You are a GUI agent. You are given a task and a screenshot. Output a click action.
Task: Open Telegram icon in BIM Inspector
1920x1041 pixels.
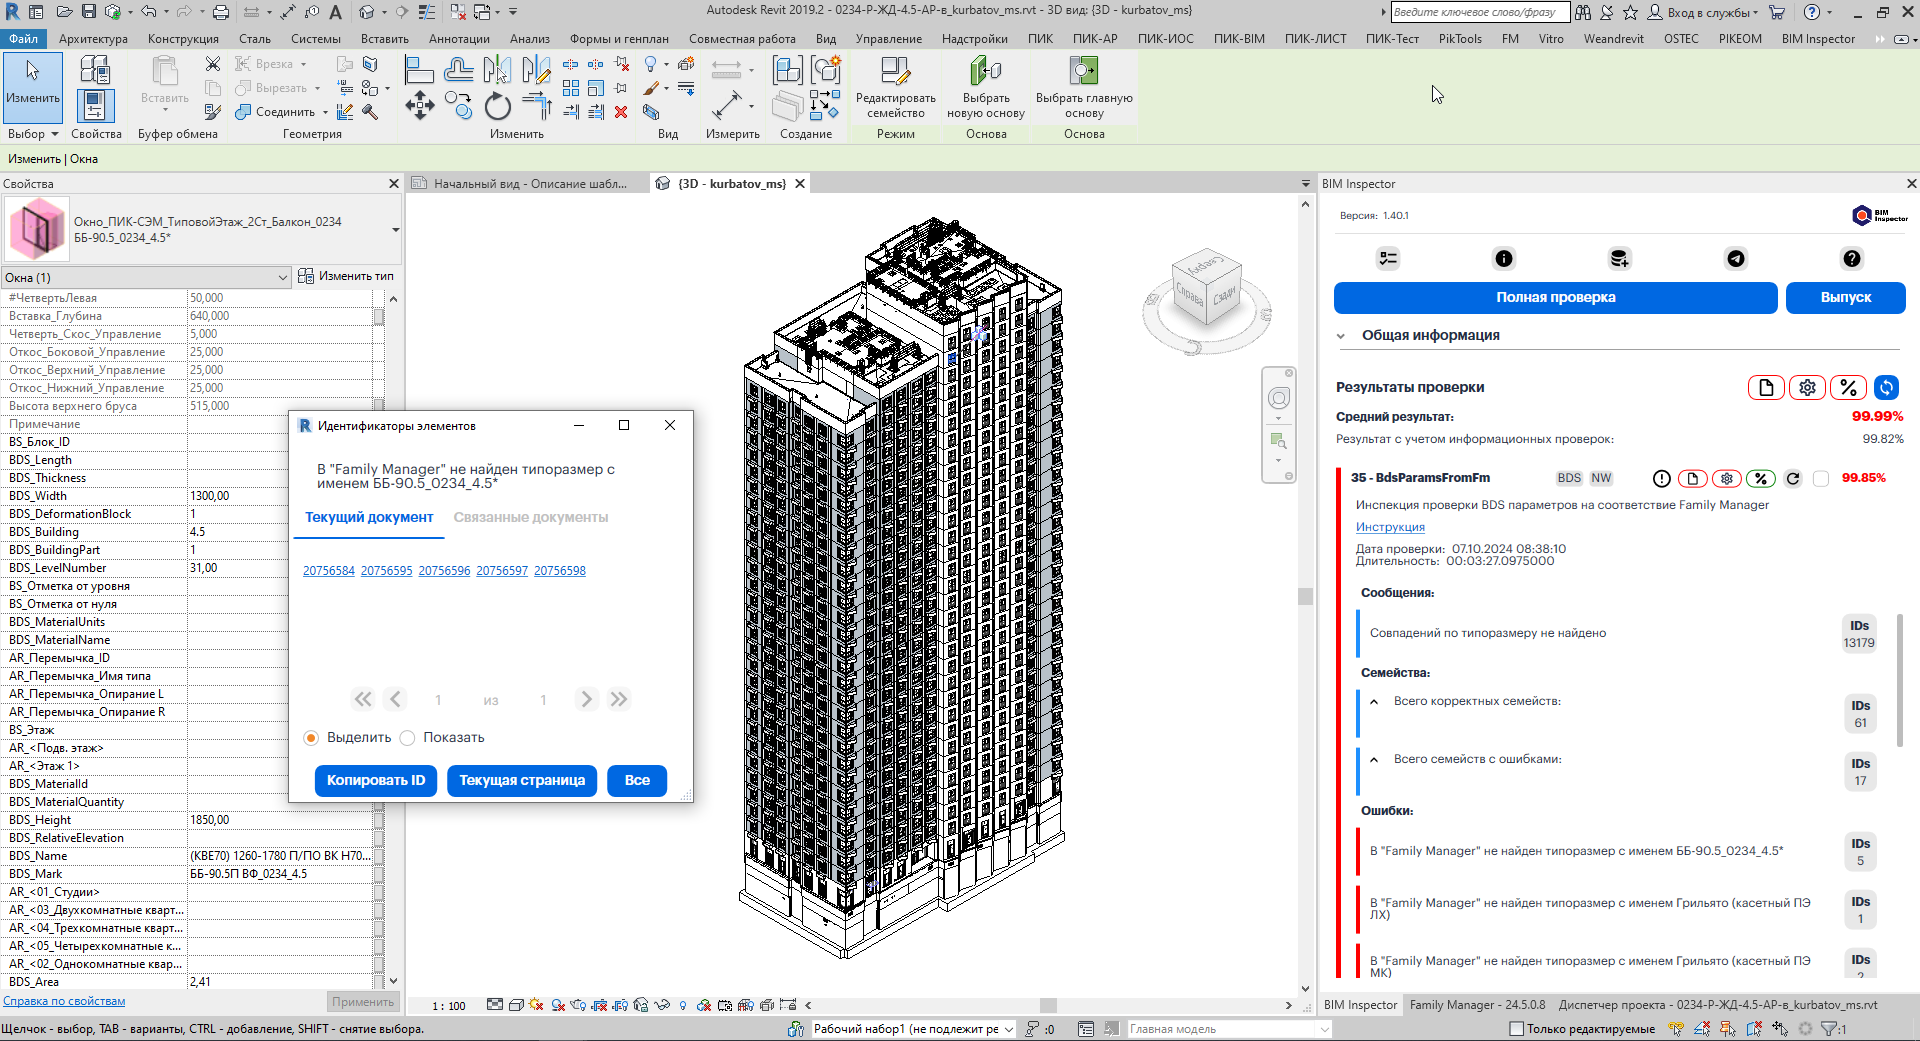(1736, 259)
